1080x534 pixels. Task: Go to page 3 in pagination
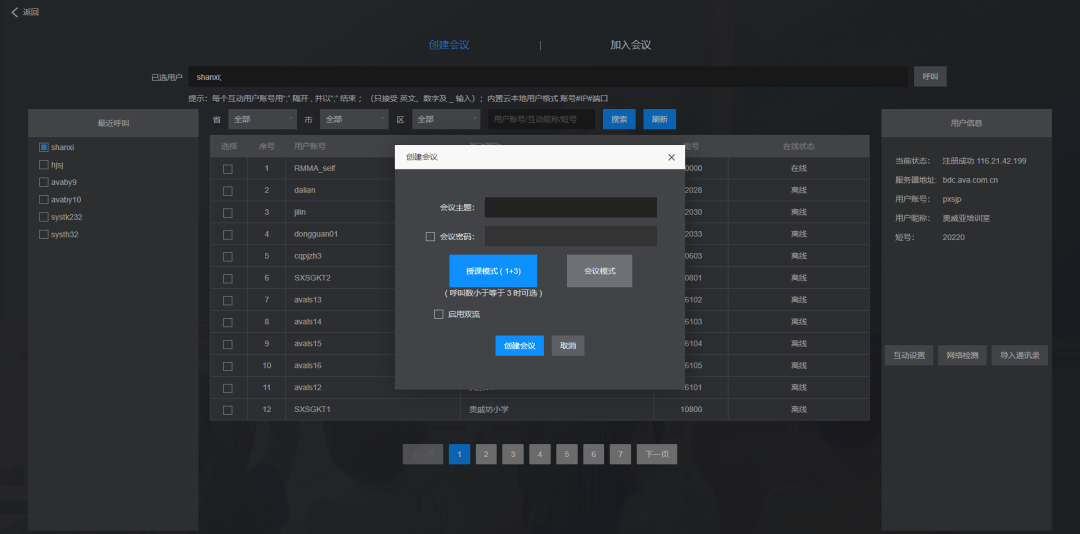point(513,454)
